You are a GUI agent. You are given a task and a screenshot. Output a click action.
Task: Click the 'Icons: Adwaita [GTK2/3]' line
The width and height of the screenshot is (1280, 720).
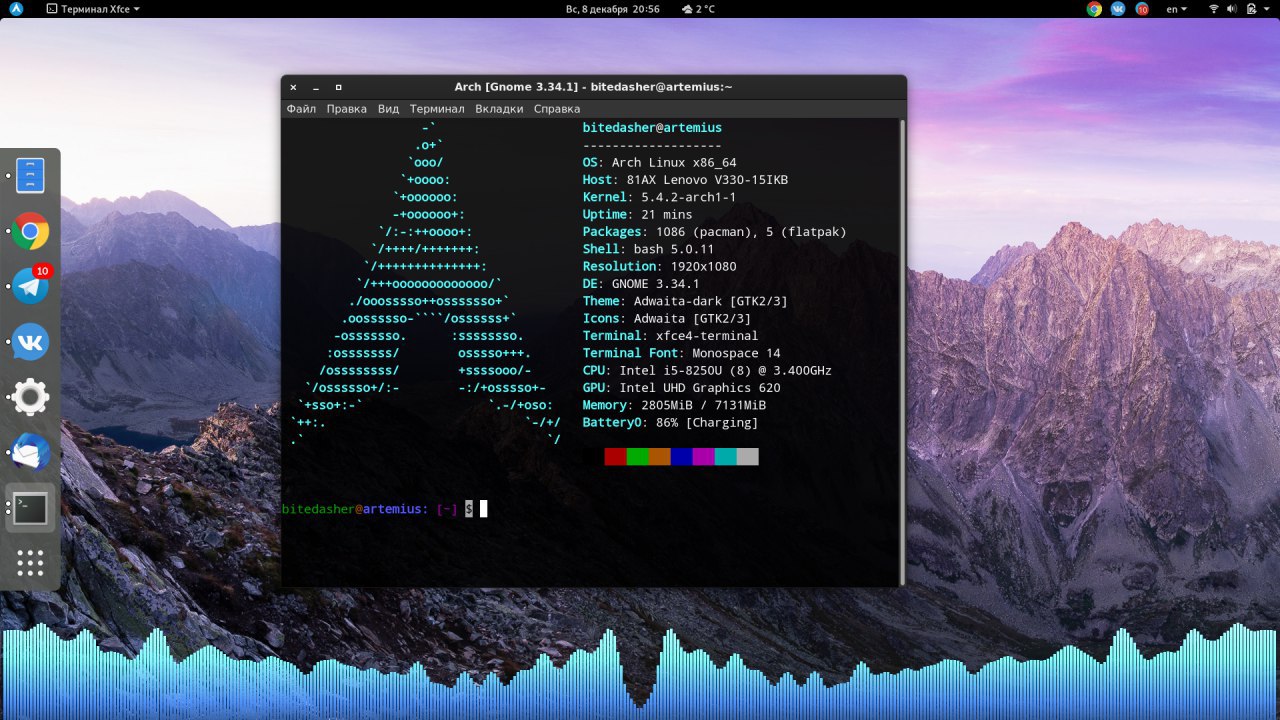tap(666, 319)
